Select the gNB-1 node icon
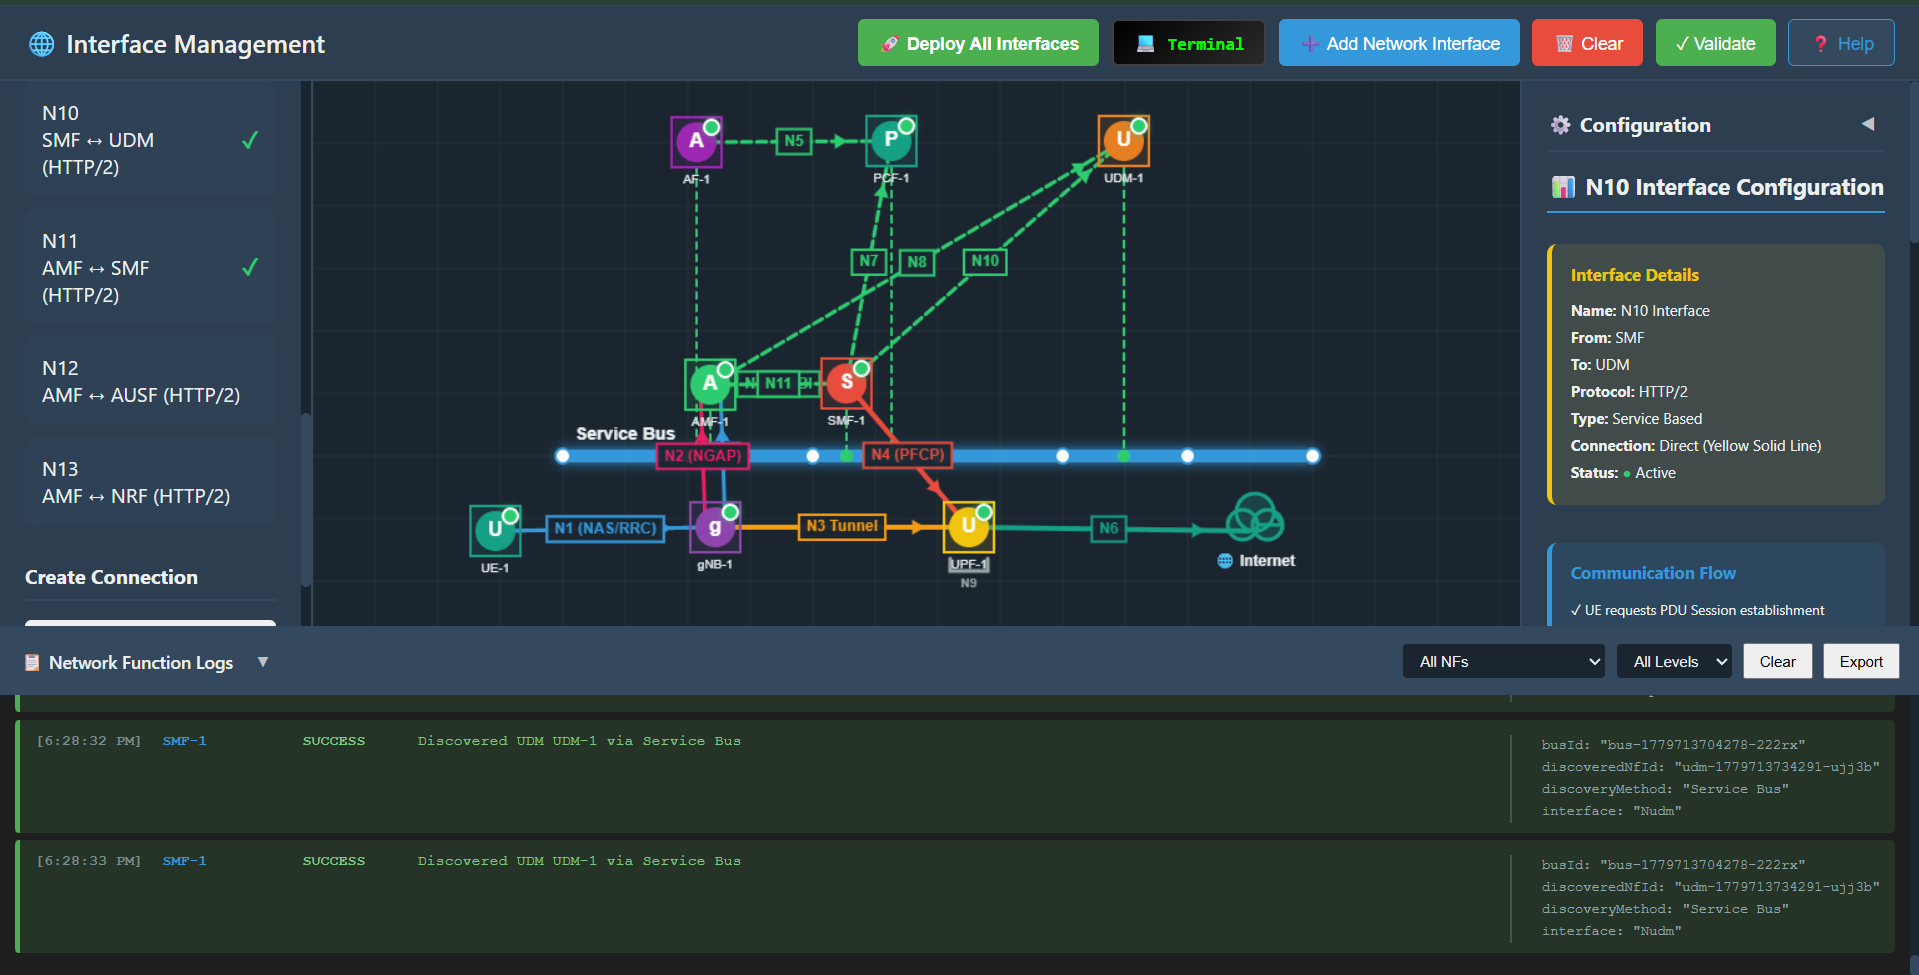Viewport: 1919px width, 975px height. click(x=715, y=527)
